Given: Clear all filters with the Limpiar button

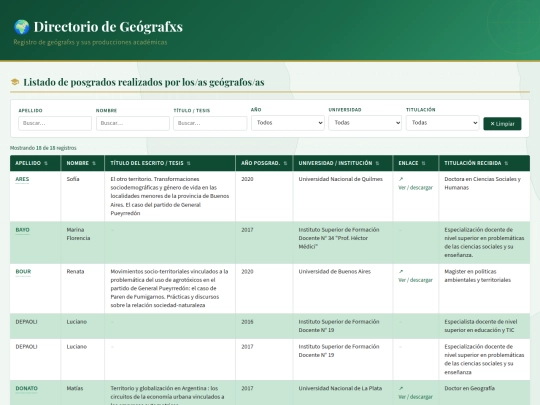Looking at the screenshot, I should [502, 124].
